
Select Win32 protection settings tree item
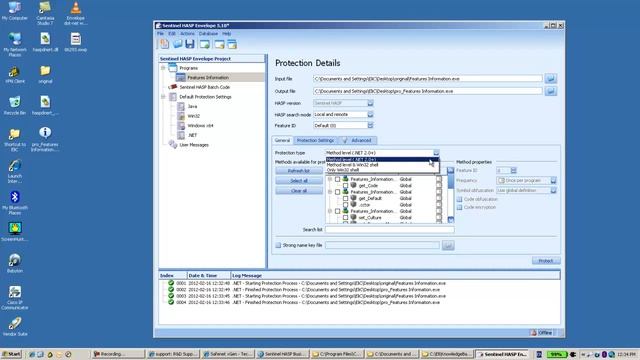pyautogui.click(x=193, y=116)
